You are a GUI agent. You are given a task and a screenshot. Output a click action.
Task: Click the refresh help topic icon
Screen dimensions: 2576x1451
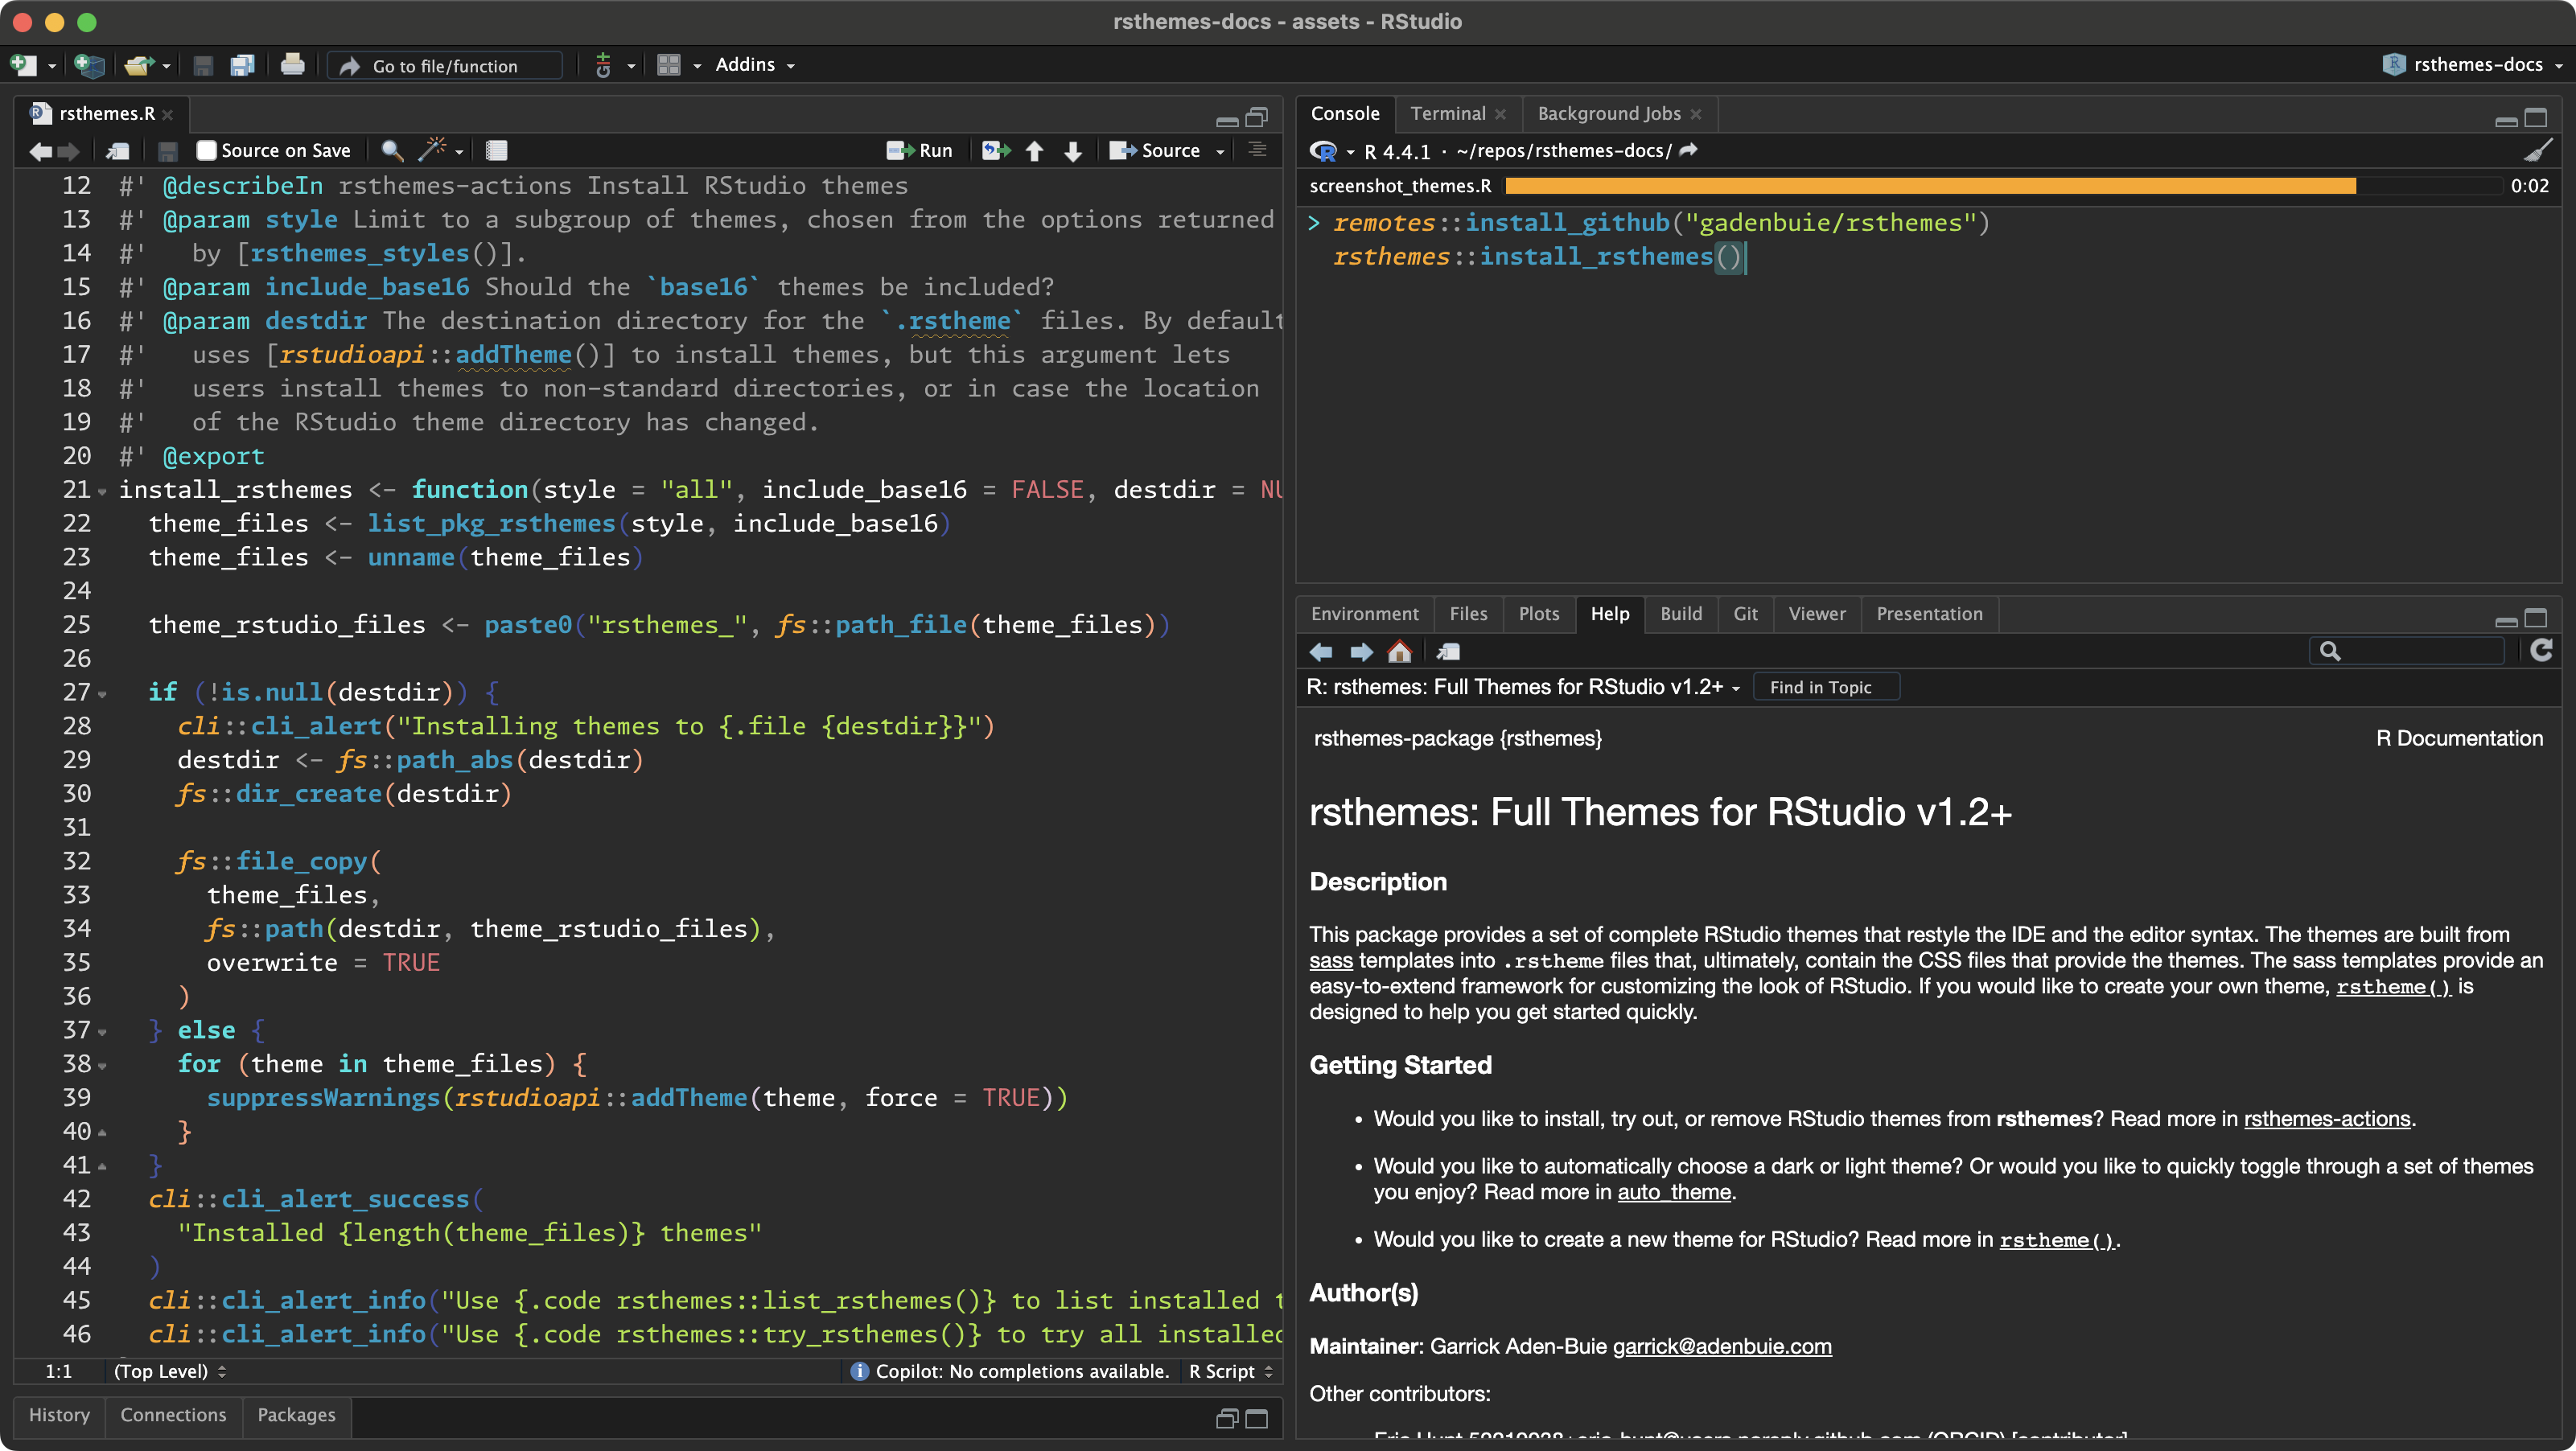pos(2541,651)
